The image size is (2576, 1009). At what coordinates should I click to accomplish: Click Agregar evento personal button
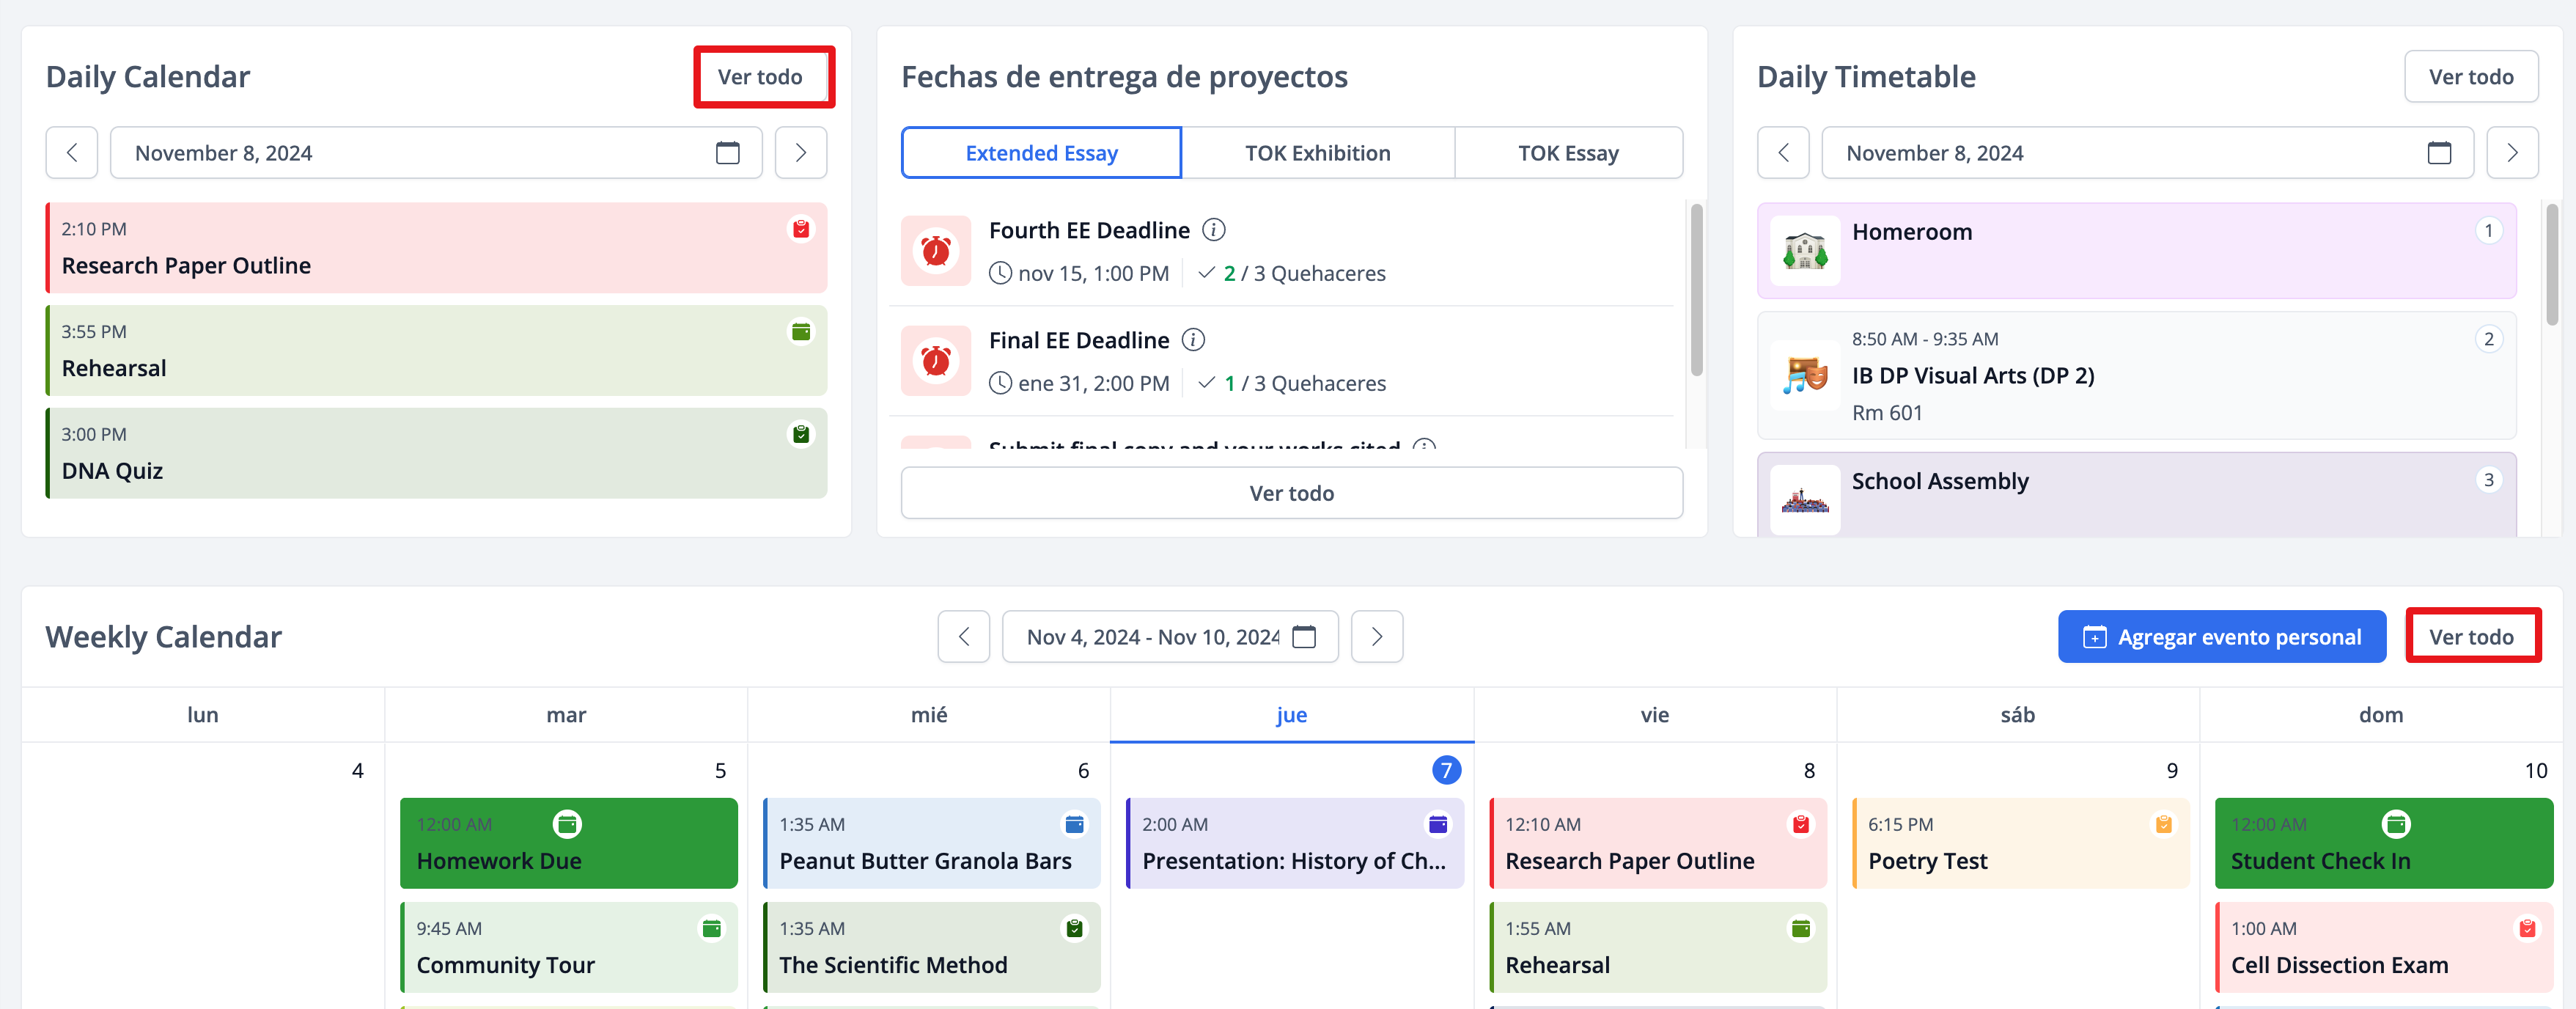tap(2221, 637)
